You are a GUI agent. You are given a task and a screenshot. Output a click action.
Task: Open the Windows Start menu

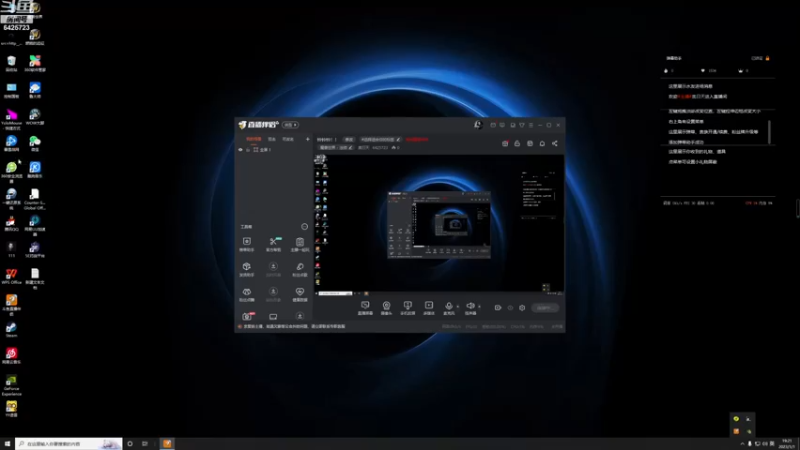[7, 444]
